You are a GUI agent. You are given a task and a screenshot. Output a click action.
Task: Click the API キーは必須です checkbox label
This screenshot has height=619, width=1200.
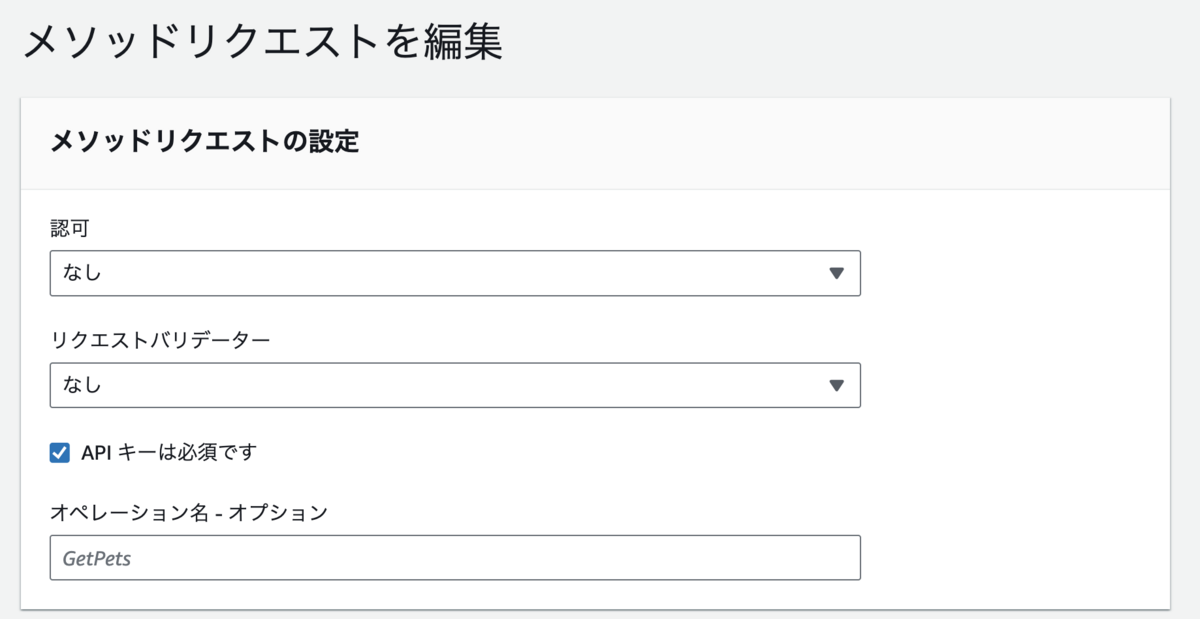[169, 453]
